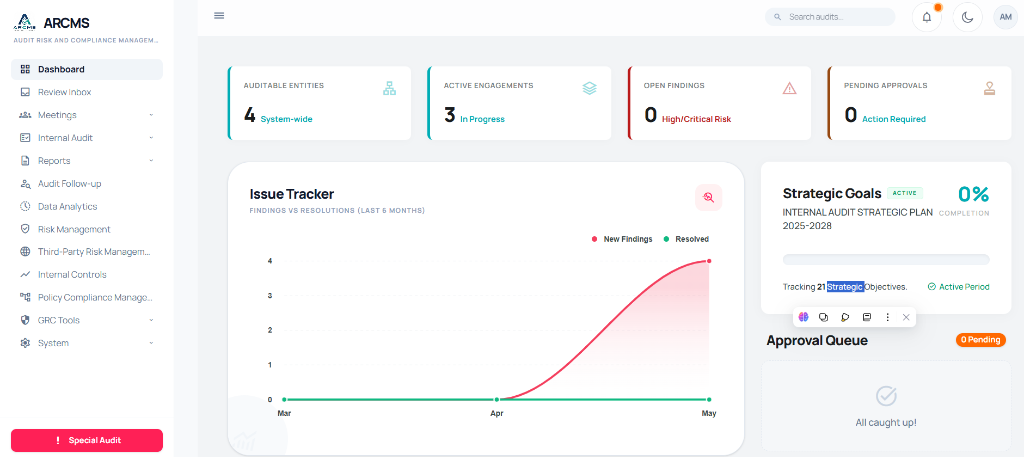This screenshot has height=457, width=1024.
Task: Open the Auditable Entities card
Action: click(319, 103)
